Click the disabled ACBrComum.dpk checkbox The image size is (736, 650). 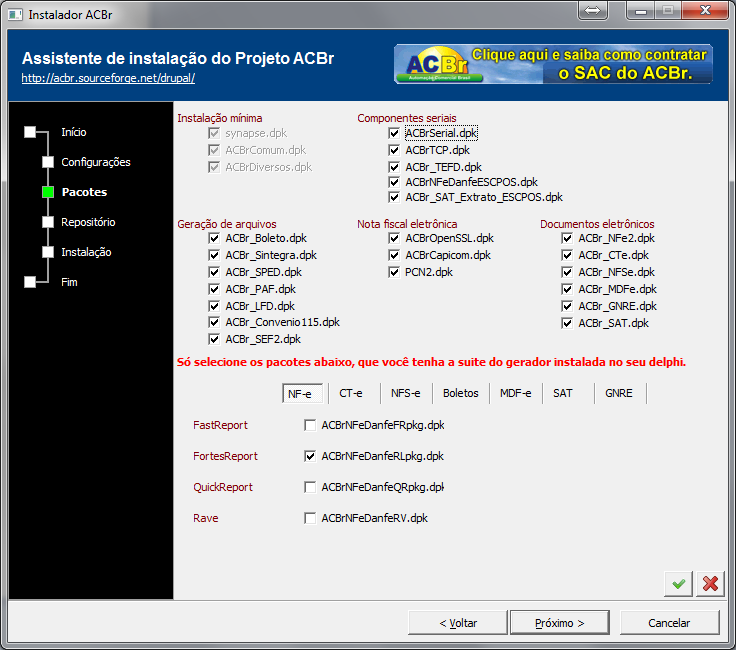click(x=214, y=150)
